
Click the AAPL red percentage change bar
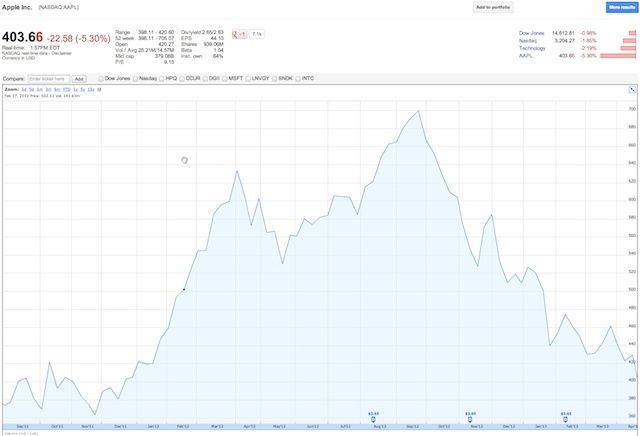(x=626, y=55)
